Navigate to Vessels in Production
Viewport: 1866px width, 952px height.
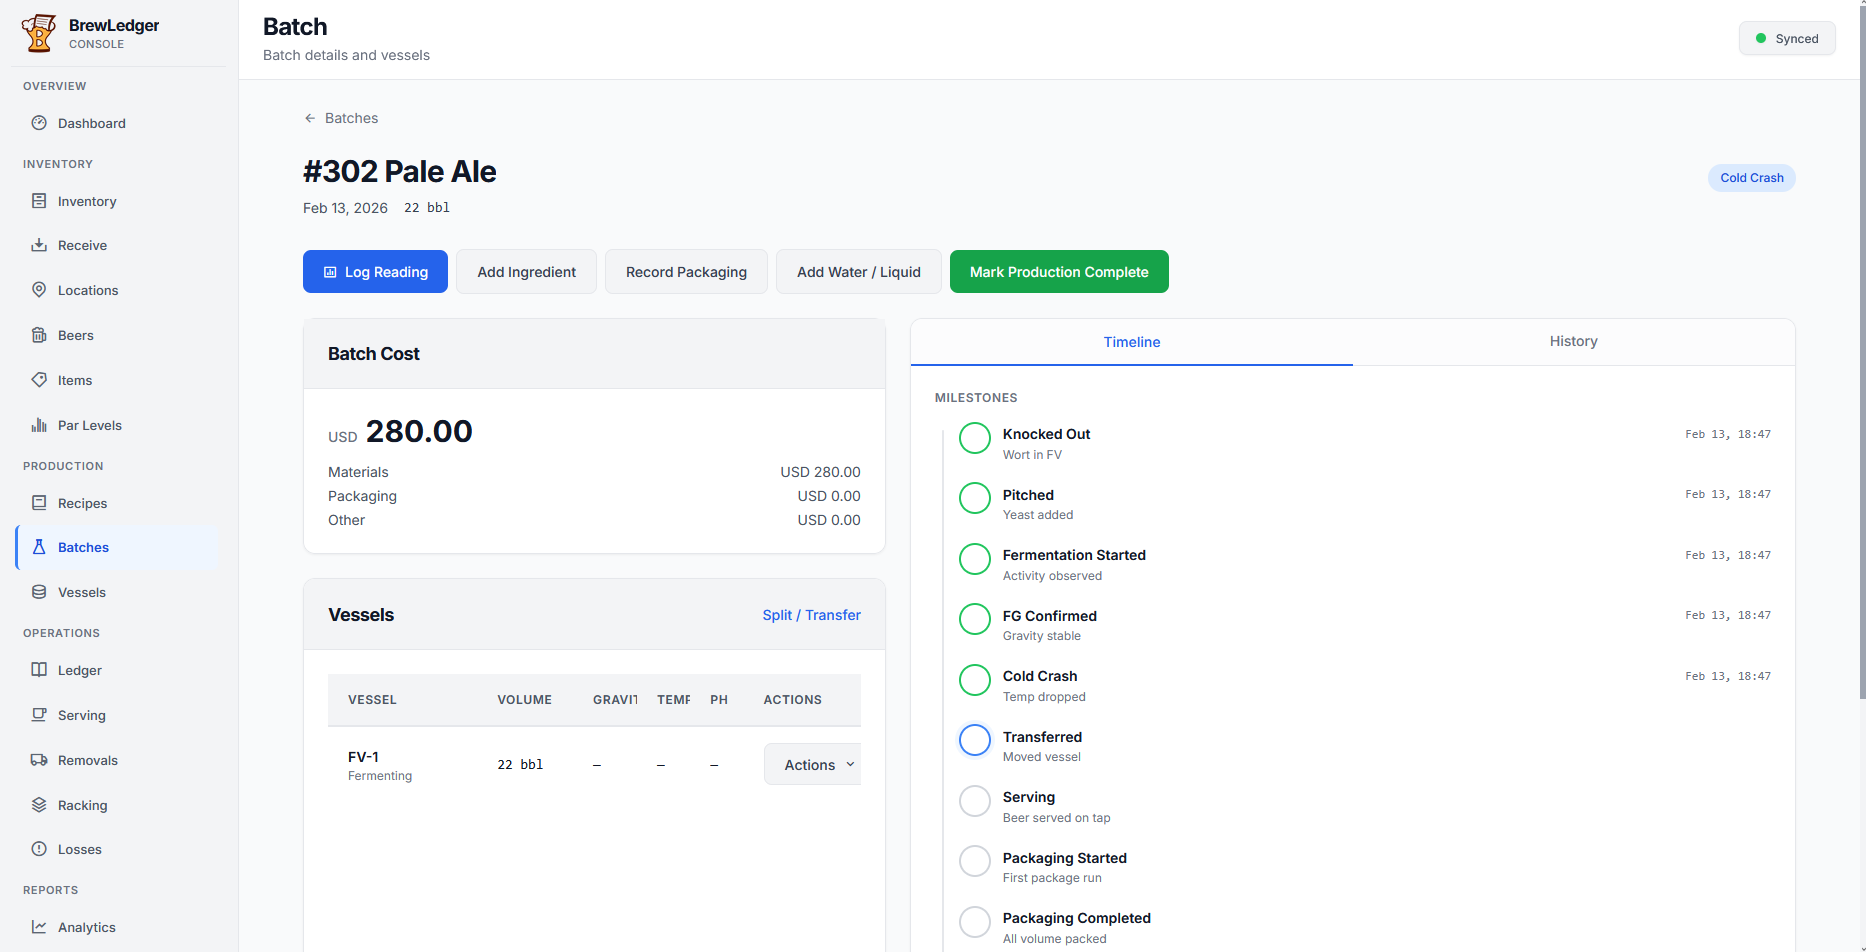pyautogui.click(x=81, y=592)
